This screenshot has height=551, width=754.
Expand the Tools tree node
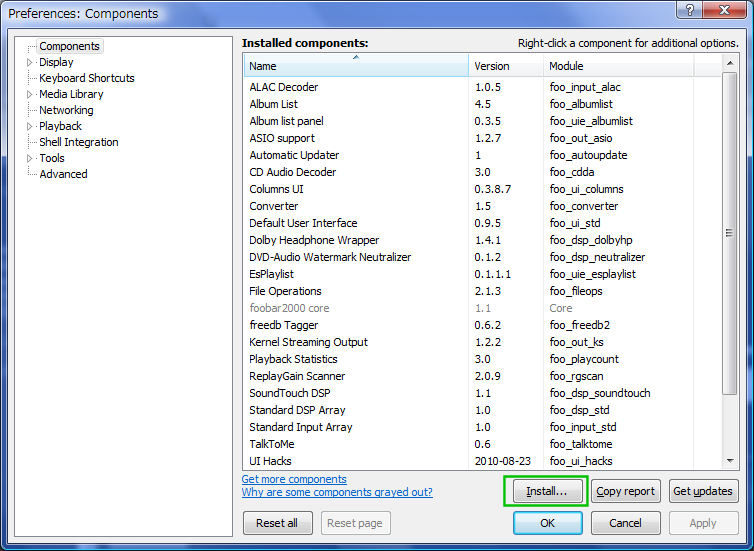pyautogui.click(x=29, y=158)
